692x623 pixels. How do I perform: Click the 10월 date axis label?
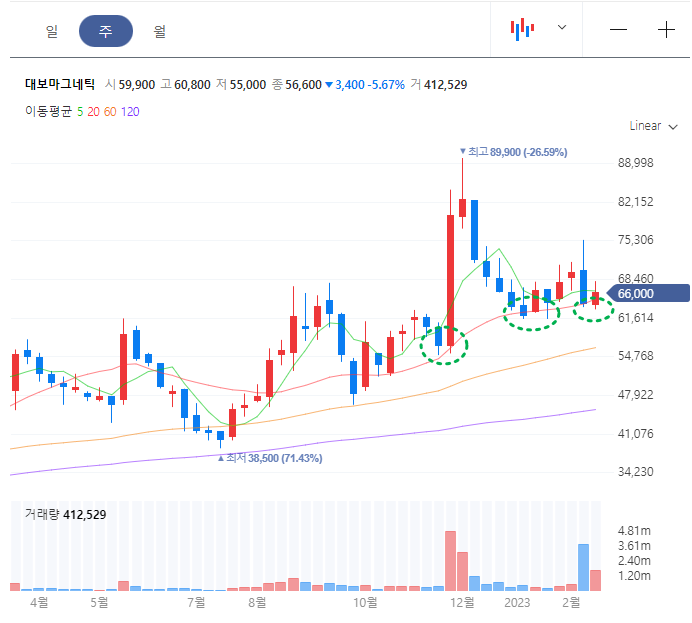365,602
